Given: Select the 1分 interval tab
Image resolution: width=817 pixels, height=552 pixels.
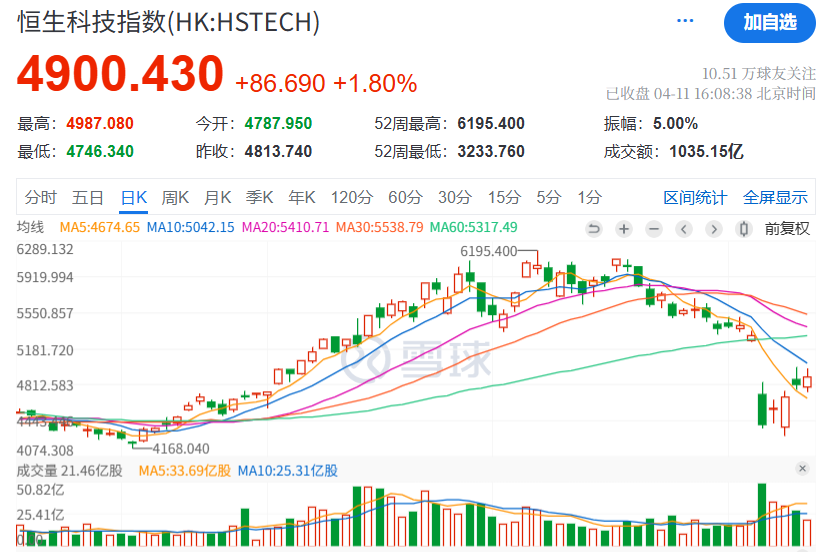Looking at the screenshot, I should pos(589,198).
